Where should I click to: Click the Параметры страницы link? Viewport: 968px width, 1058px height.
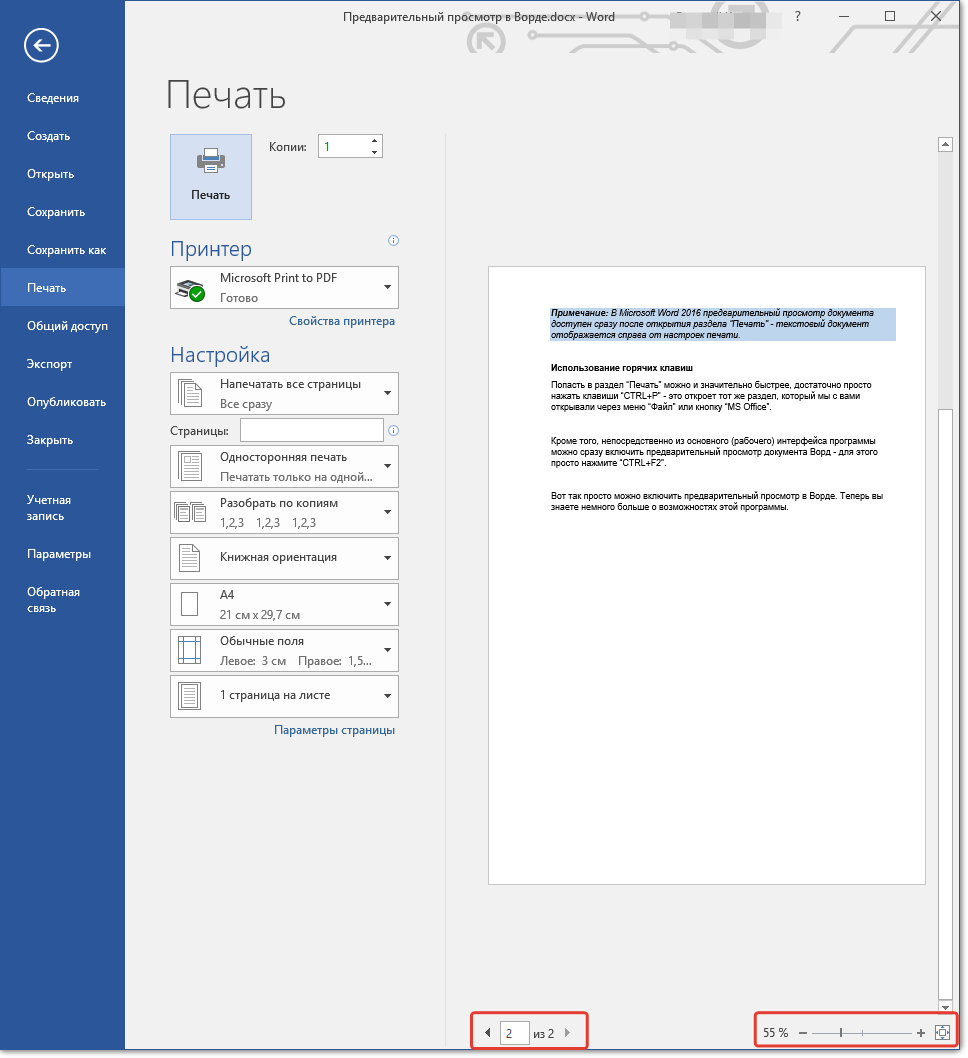pyautogui.click(x=334, y=730)
